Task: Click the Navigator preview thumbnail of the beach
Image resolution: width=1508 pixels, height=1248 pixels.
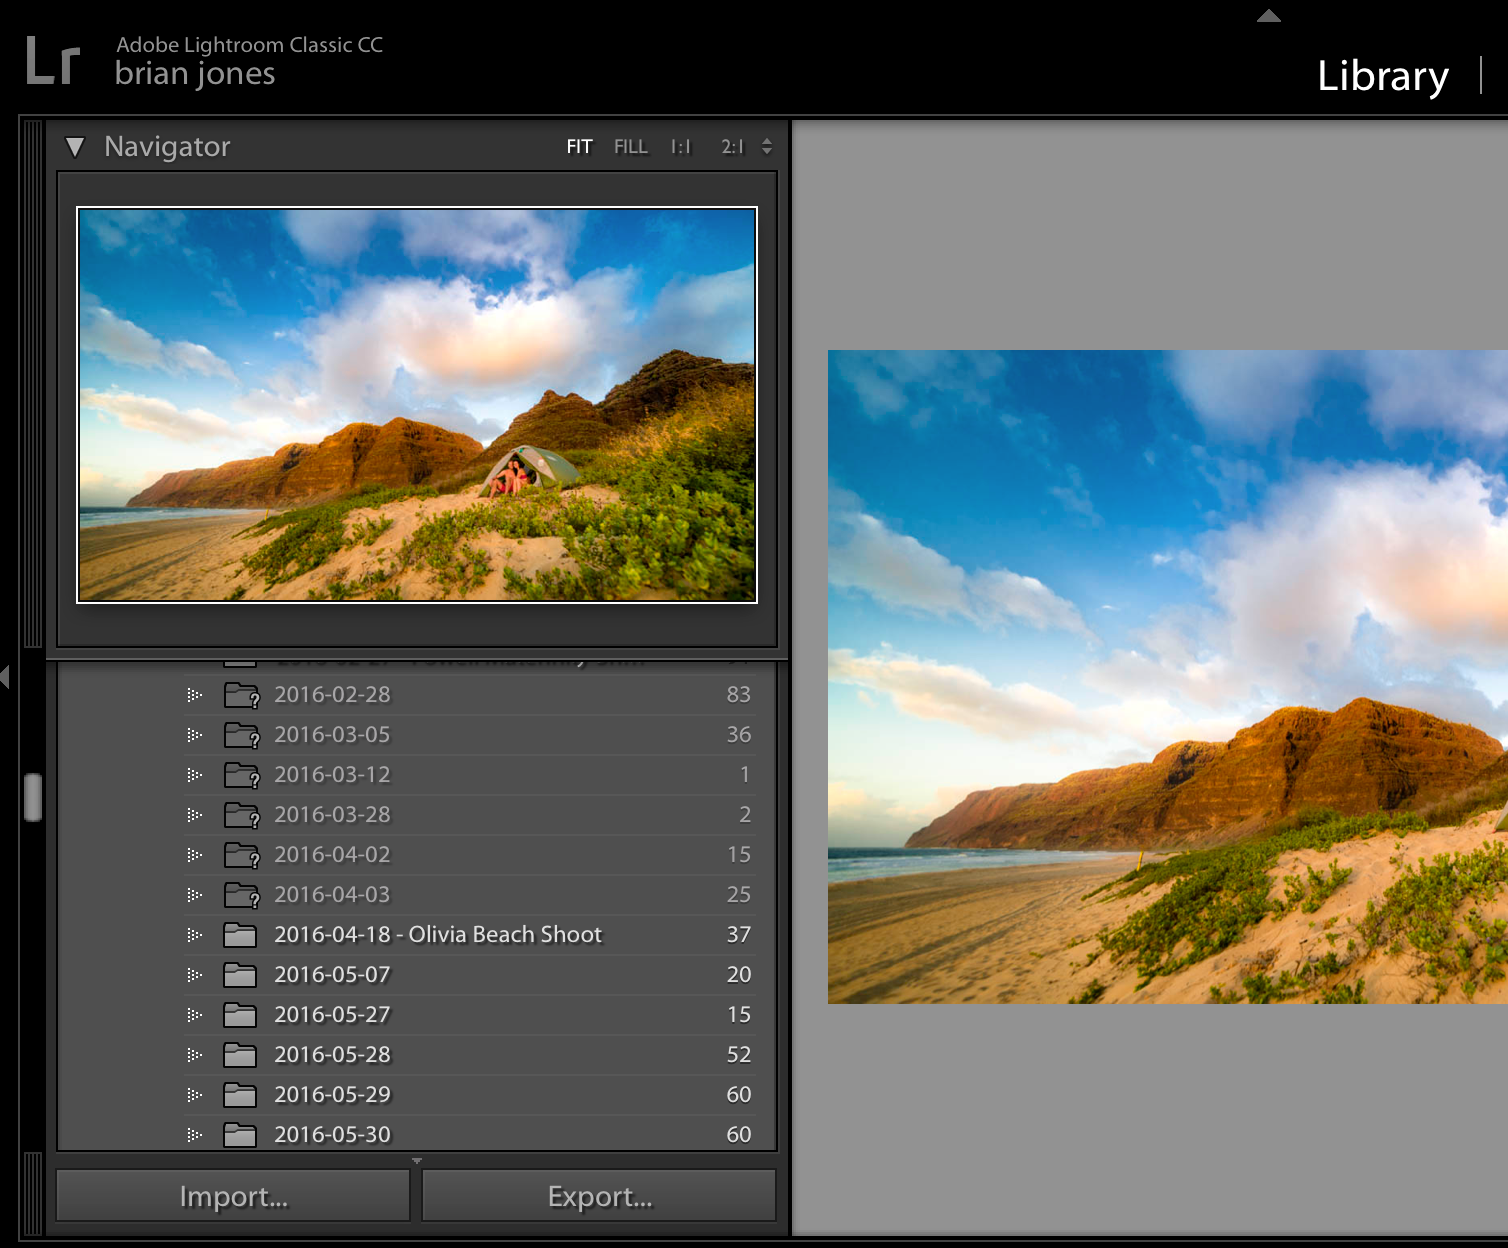Action: pos(417,405)
